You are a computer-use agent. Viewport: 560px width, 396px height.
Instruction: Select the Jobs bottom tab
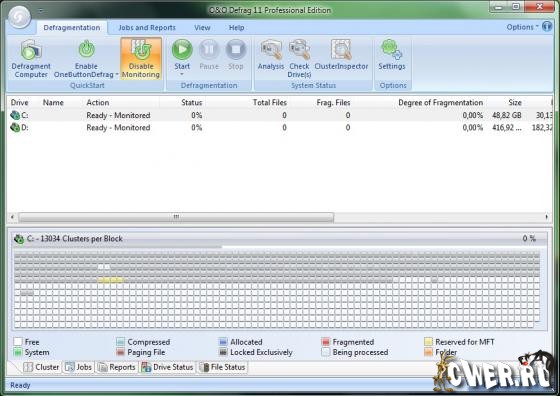point(79,367)
